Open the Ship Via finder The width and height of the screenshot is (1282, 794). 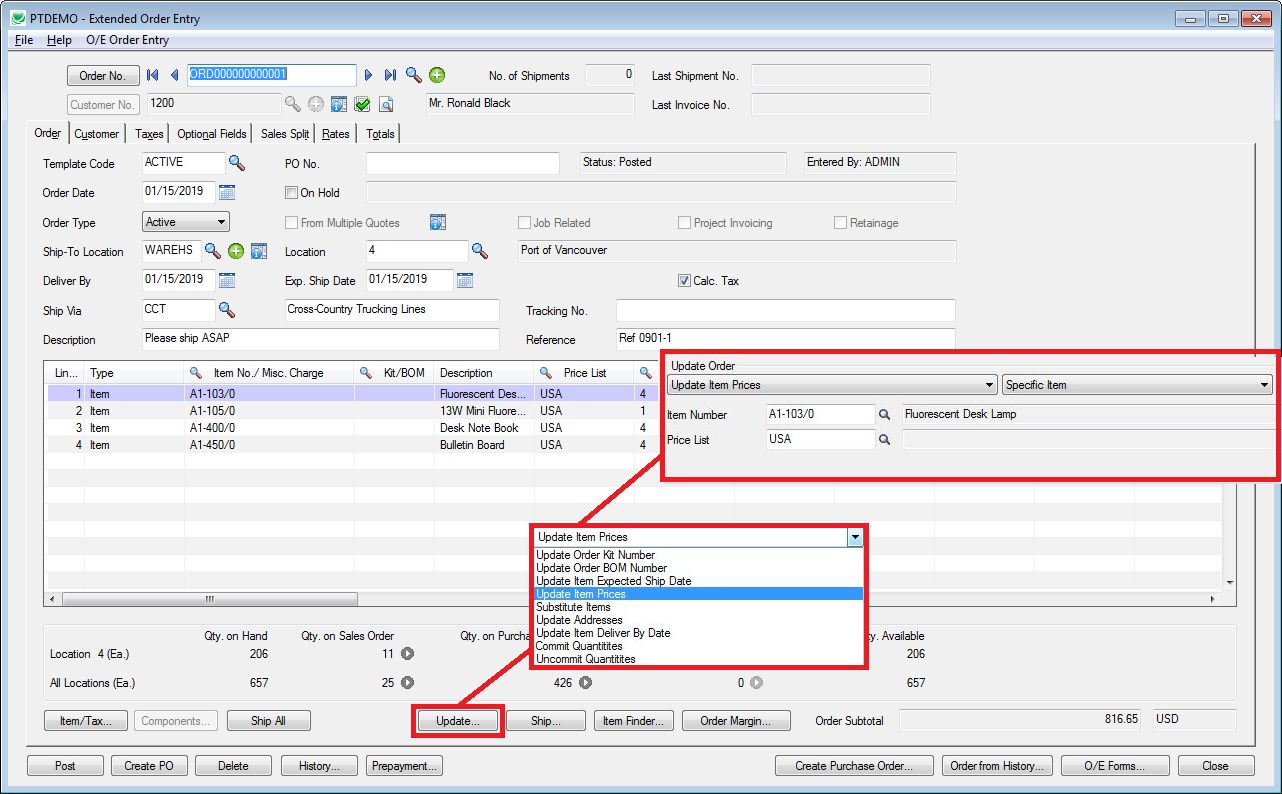tap(226, 310)
